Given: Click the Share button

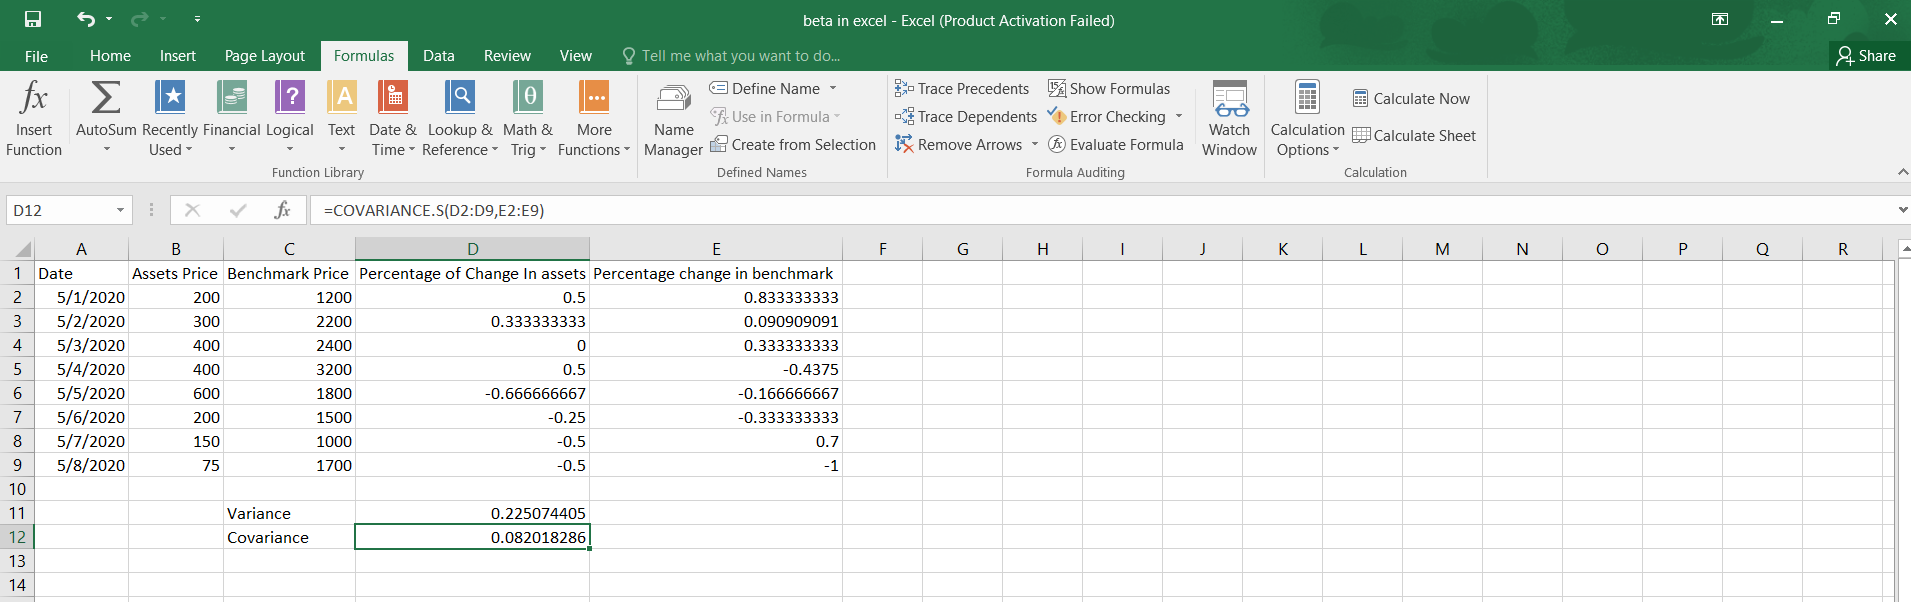Looking at the screenshot, I should pyautogui.click(x=1866, y=56).
